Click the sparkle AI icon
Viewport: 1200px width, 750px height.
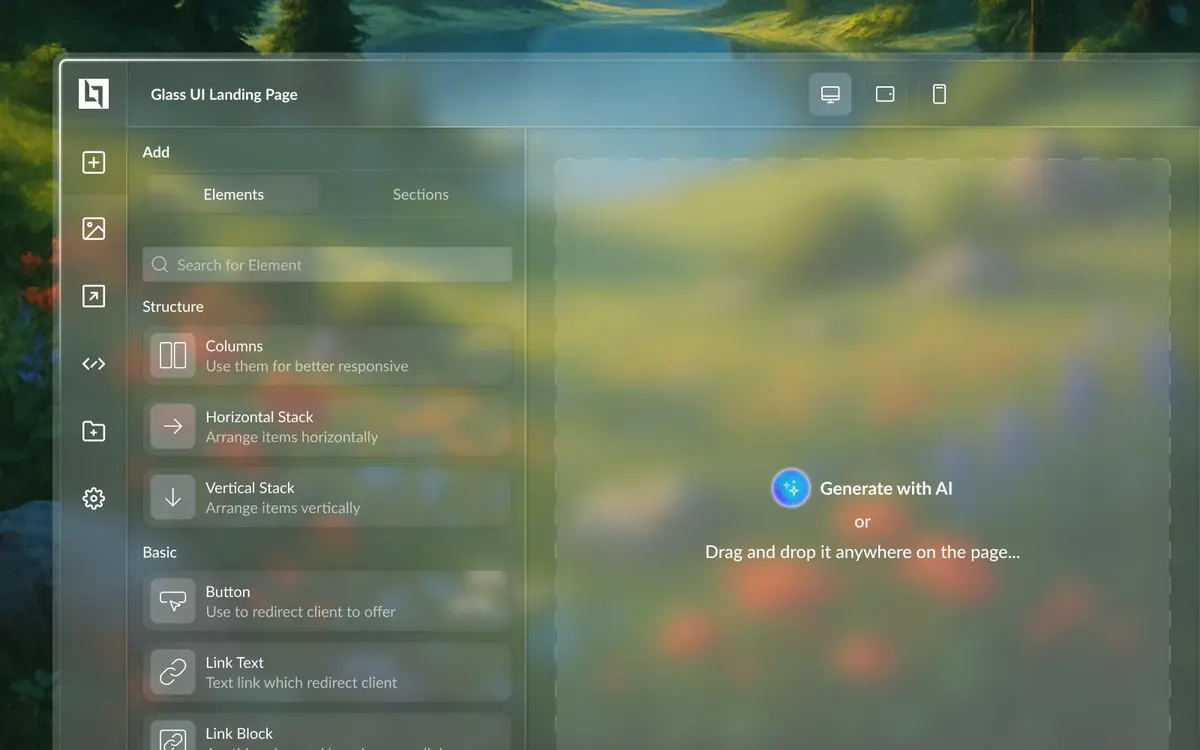[x=791, y=488]
